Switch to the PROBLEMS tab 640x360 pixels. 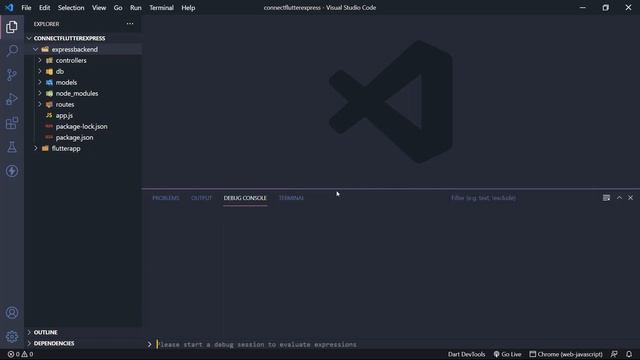tap(166, 198)
